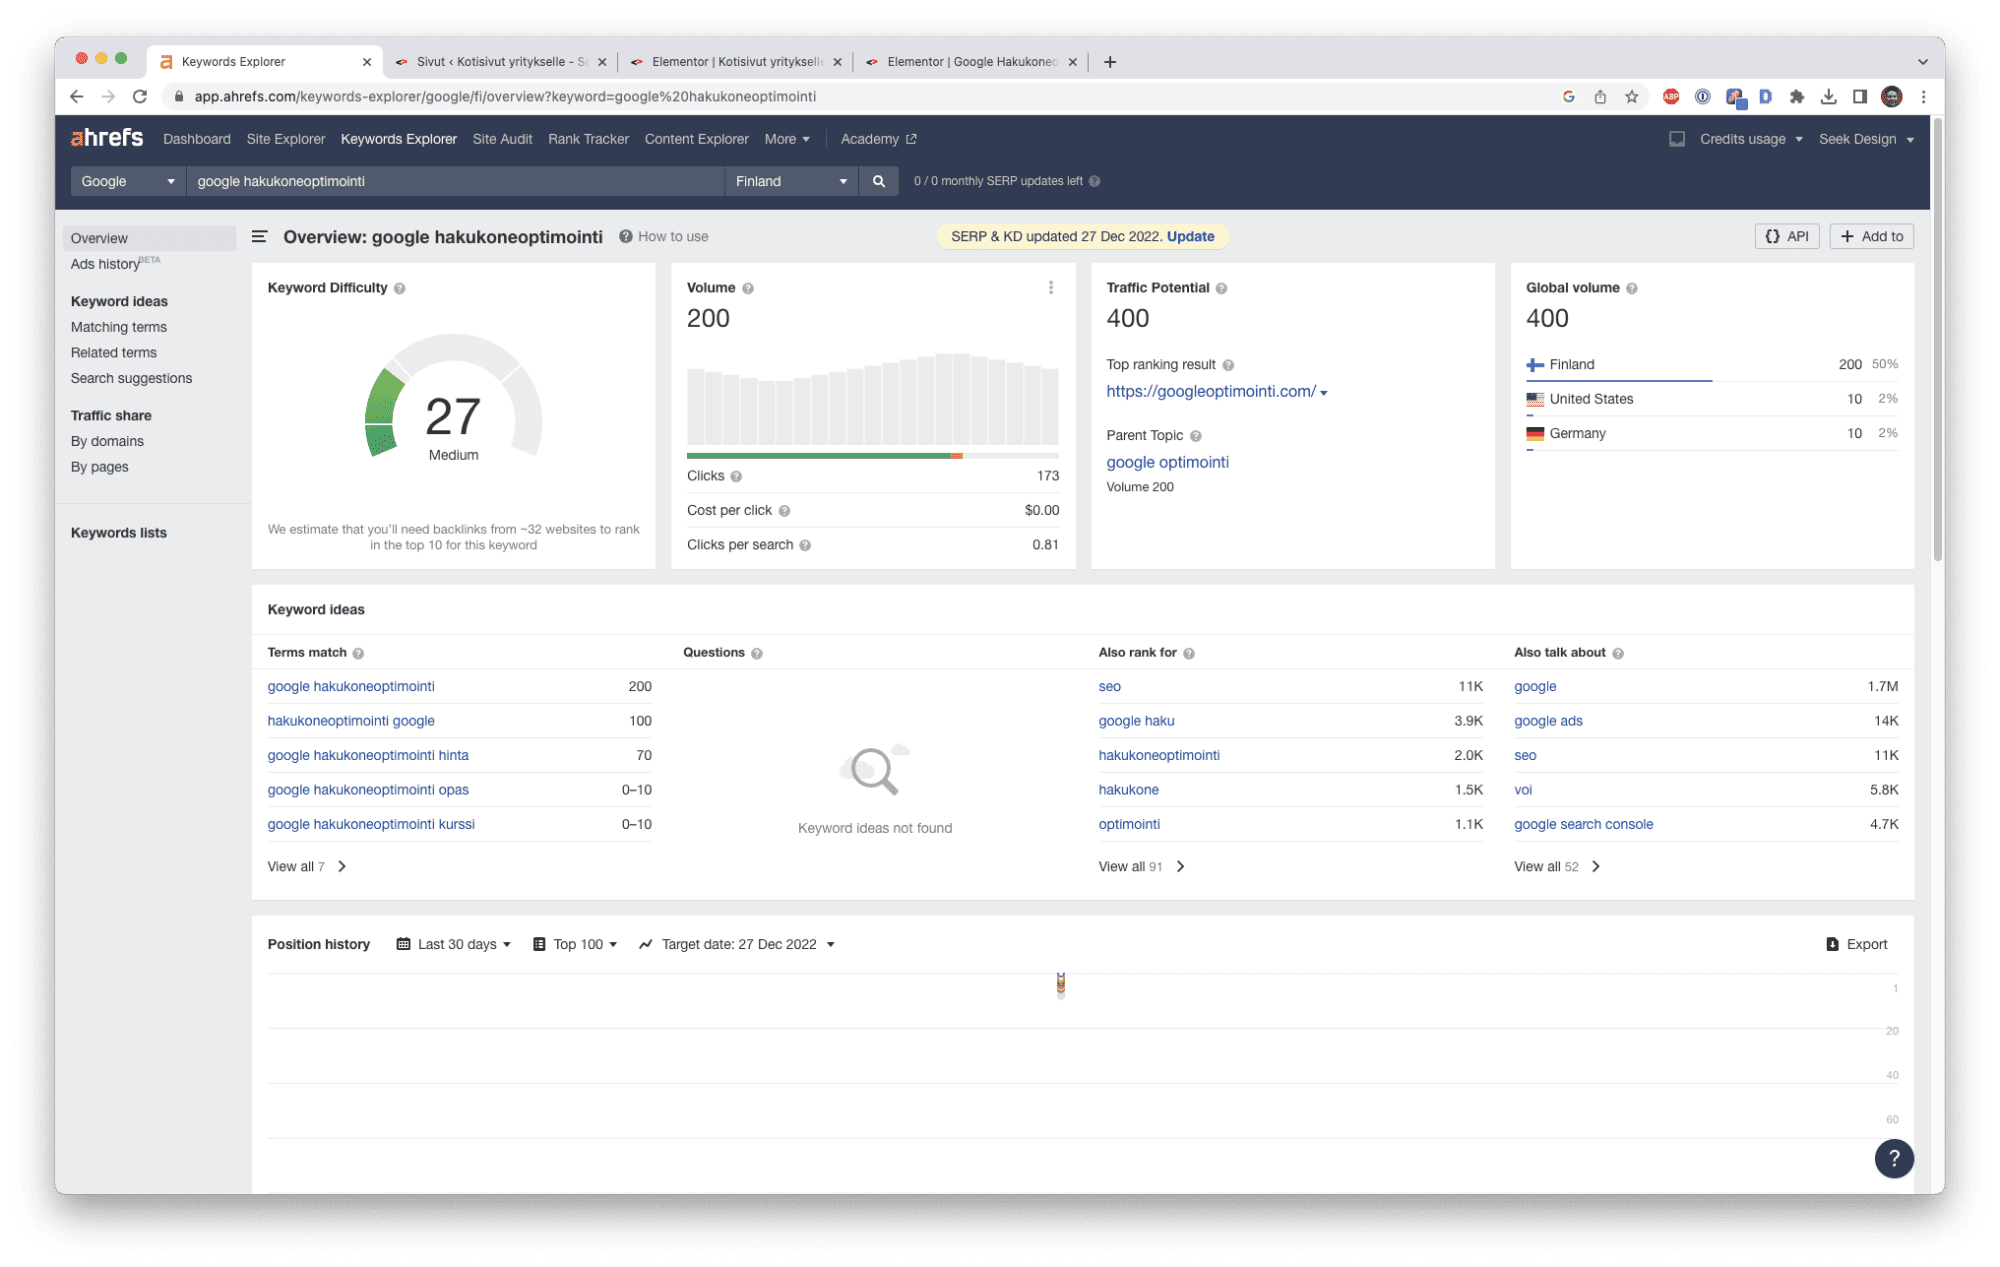Open the Chrome extensions puzzle icon
The width and height of the screenshot is (2000, 1267).
coord(1797,96)
